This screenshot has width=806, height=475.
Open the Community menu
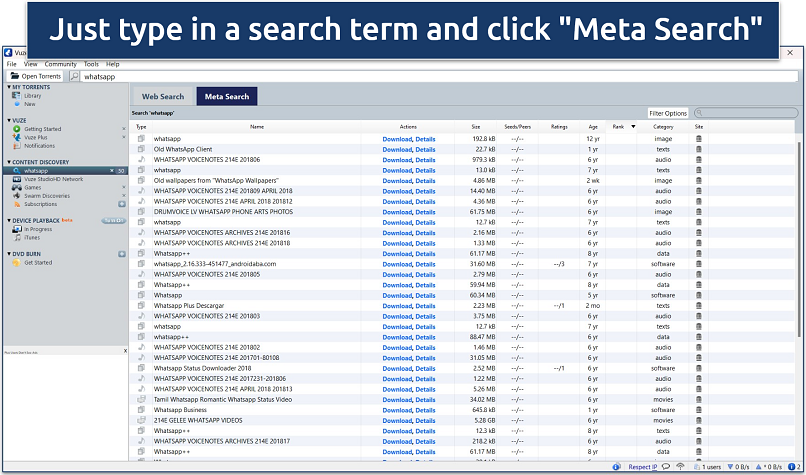coord(61,64)
